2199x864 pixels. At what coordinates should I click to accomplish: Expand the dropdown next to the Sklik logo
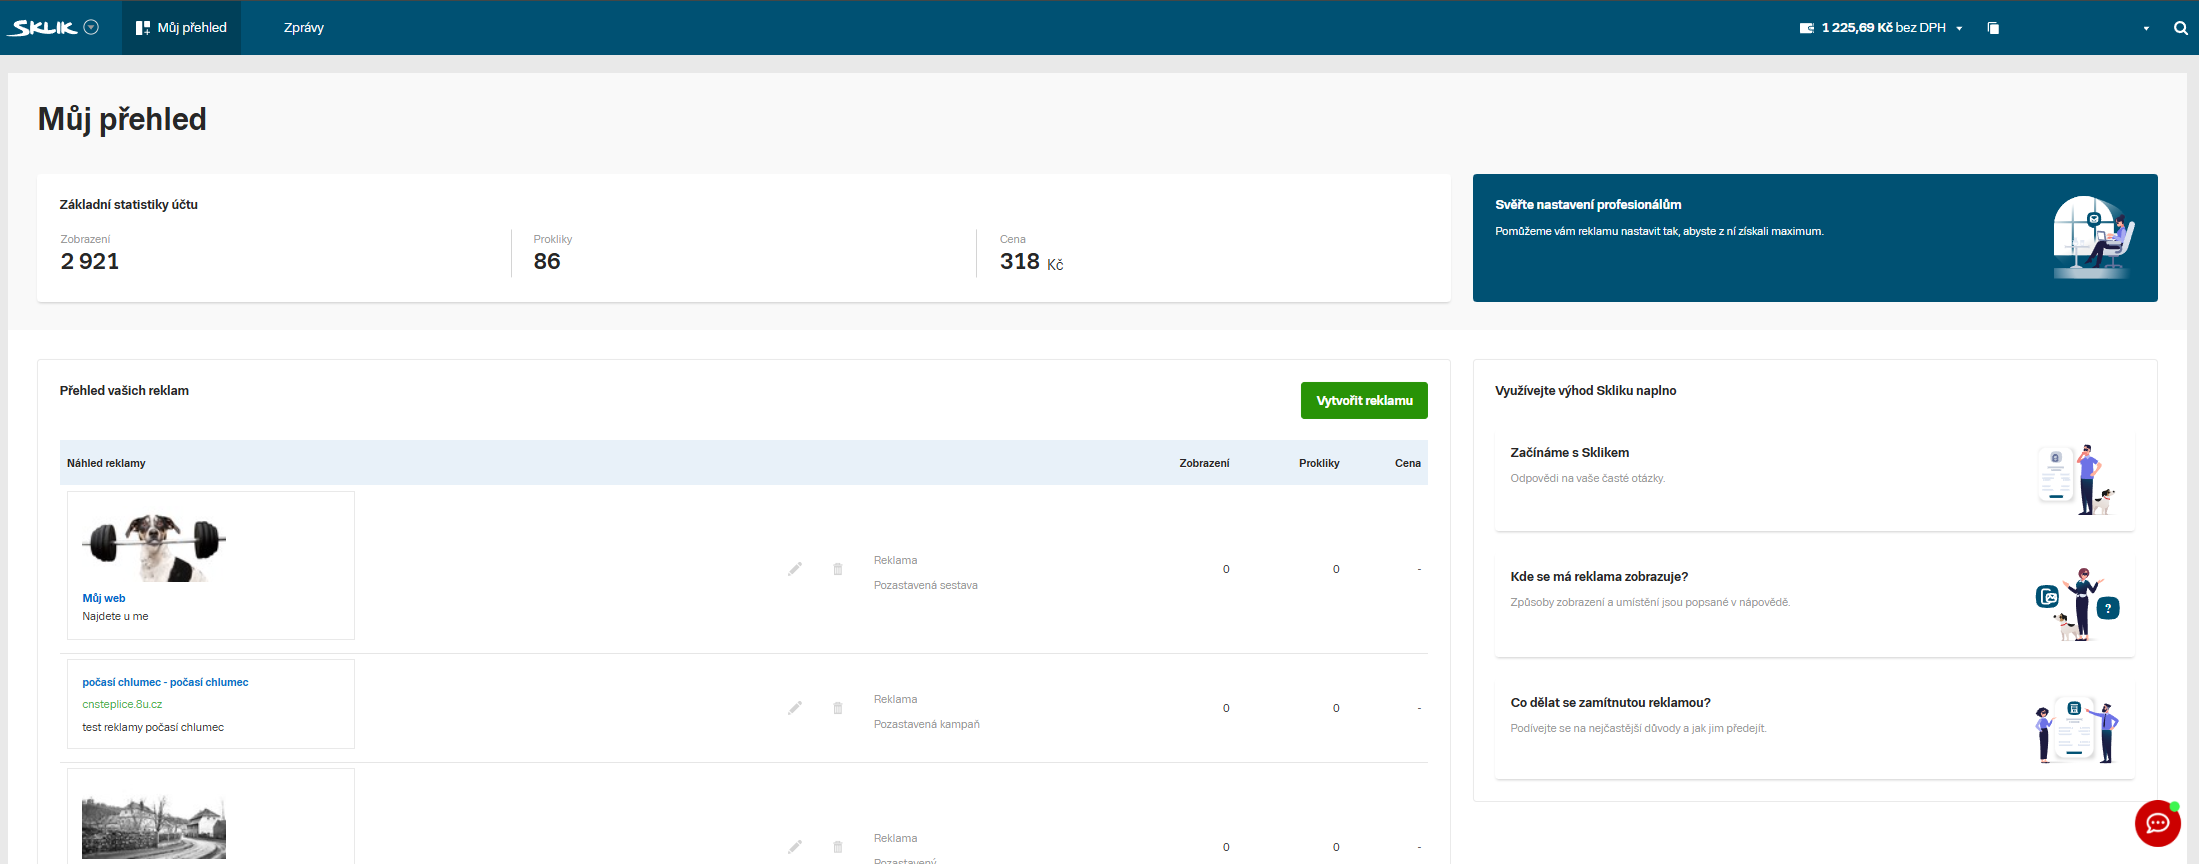[91, 28]
